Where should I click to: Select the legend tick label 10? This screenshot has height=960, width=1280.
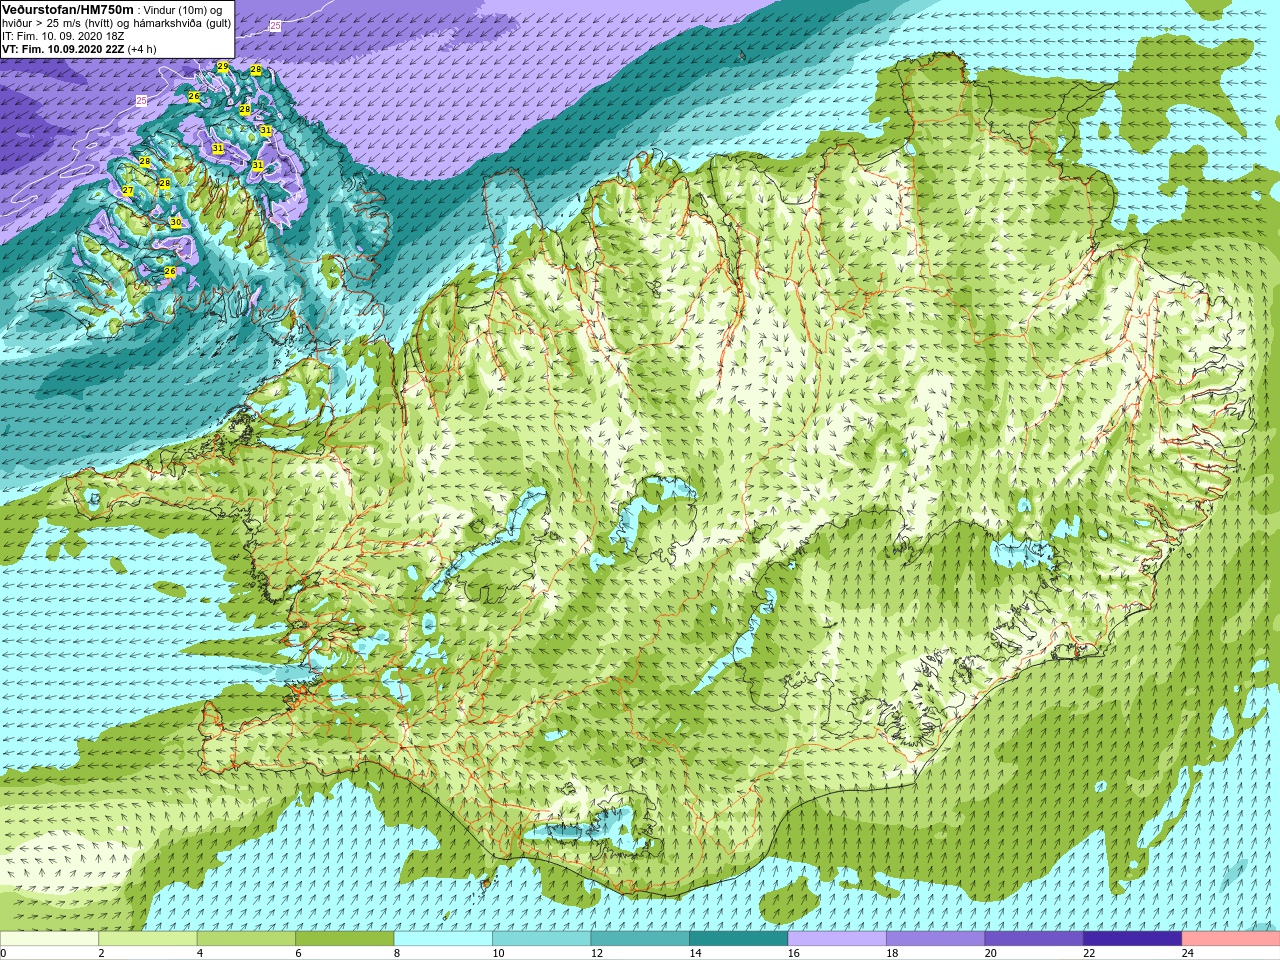coord(498,953)
